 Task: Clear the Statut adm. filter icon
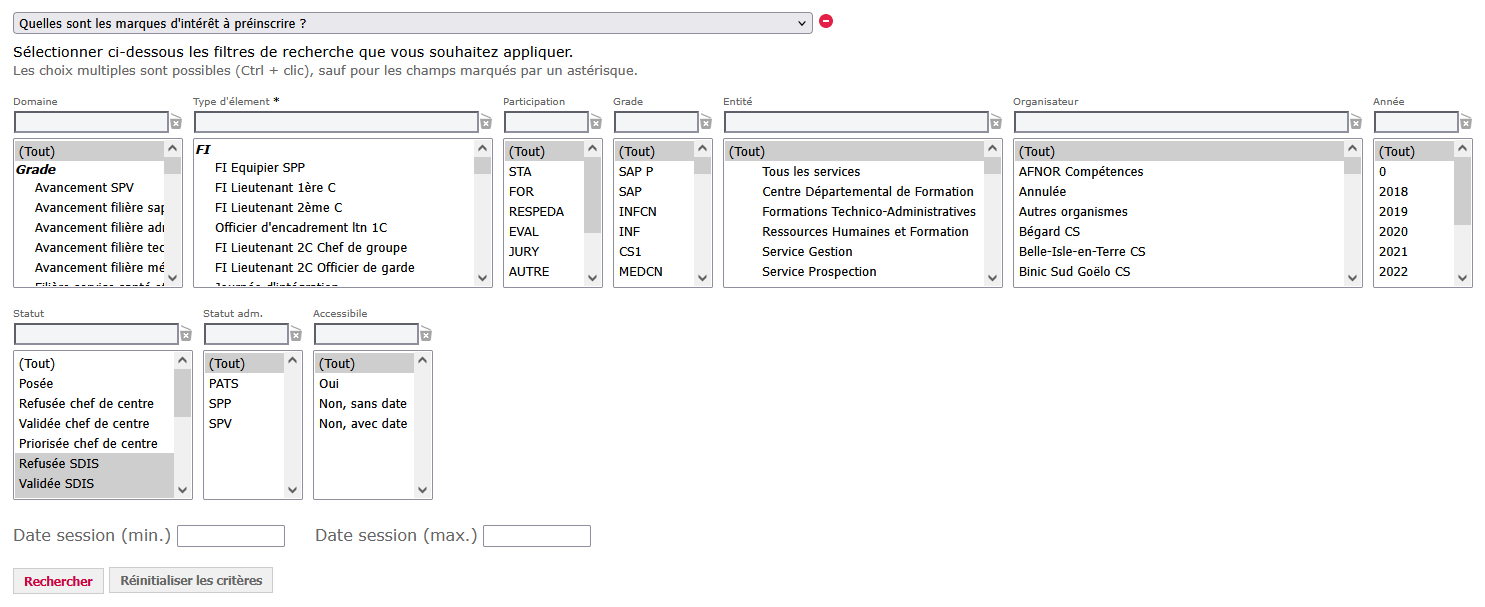[296, 335]
